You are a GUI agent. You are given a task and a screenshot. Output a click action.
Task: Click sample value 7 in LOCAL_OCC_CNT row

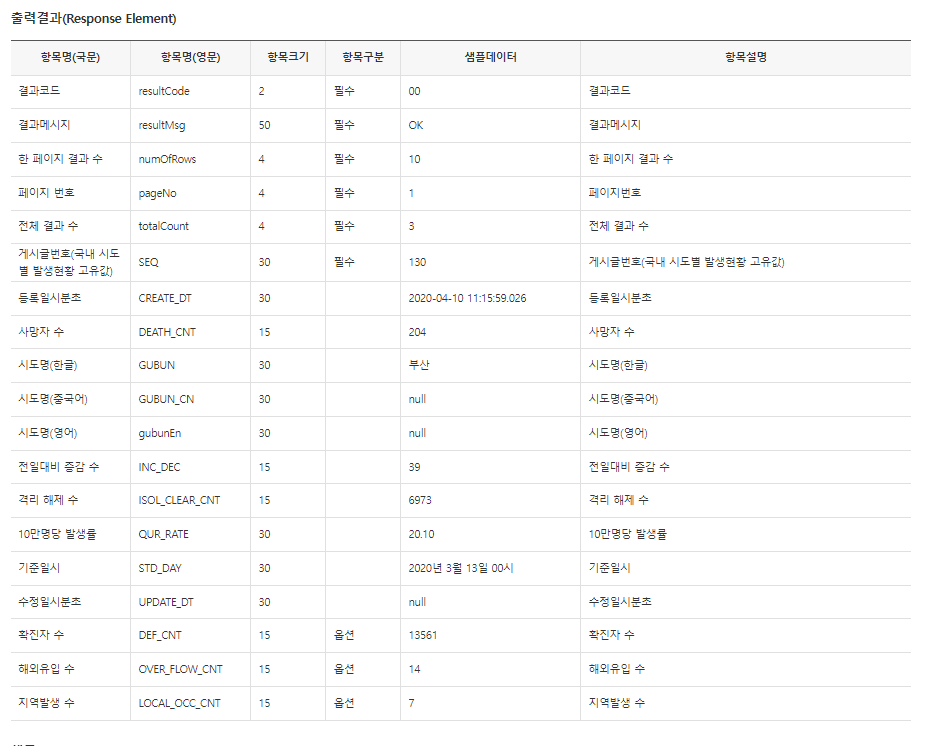(x=411, y=703)
